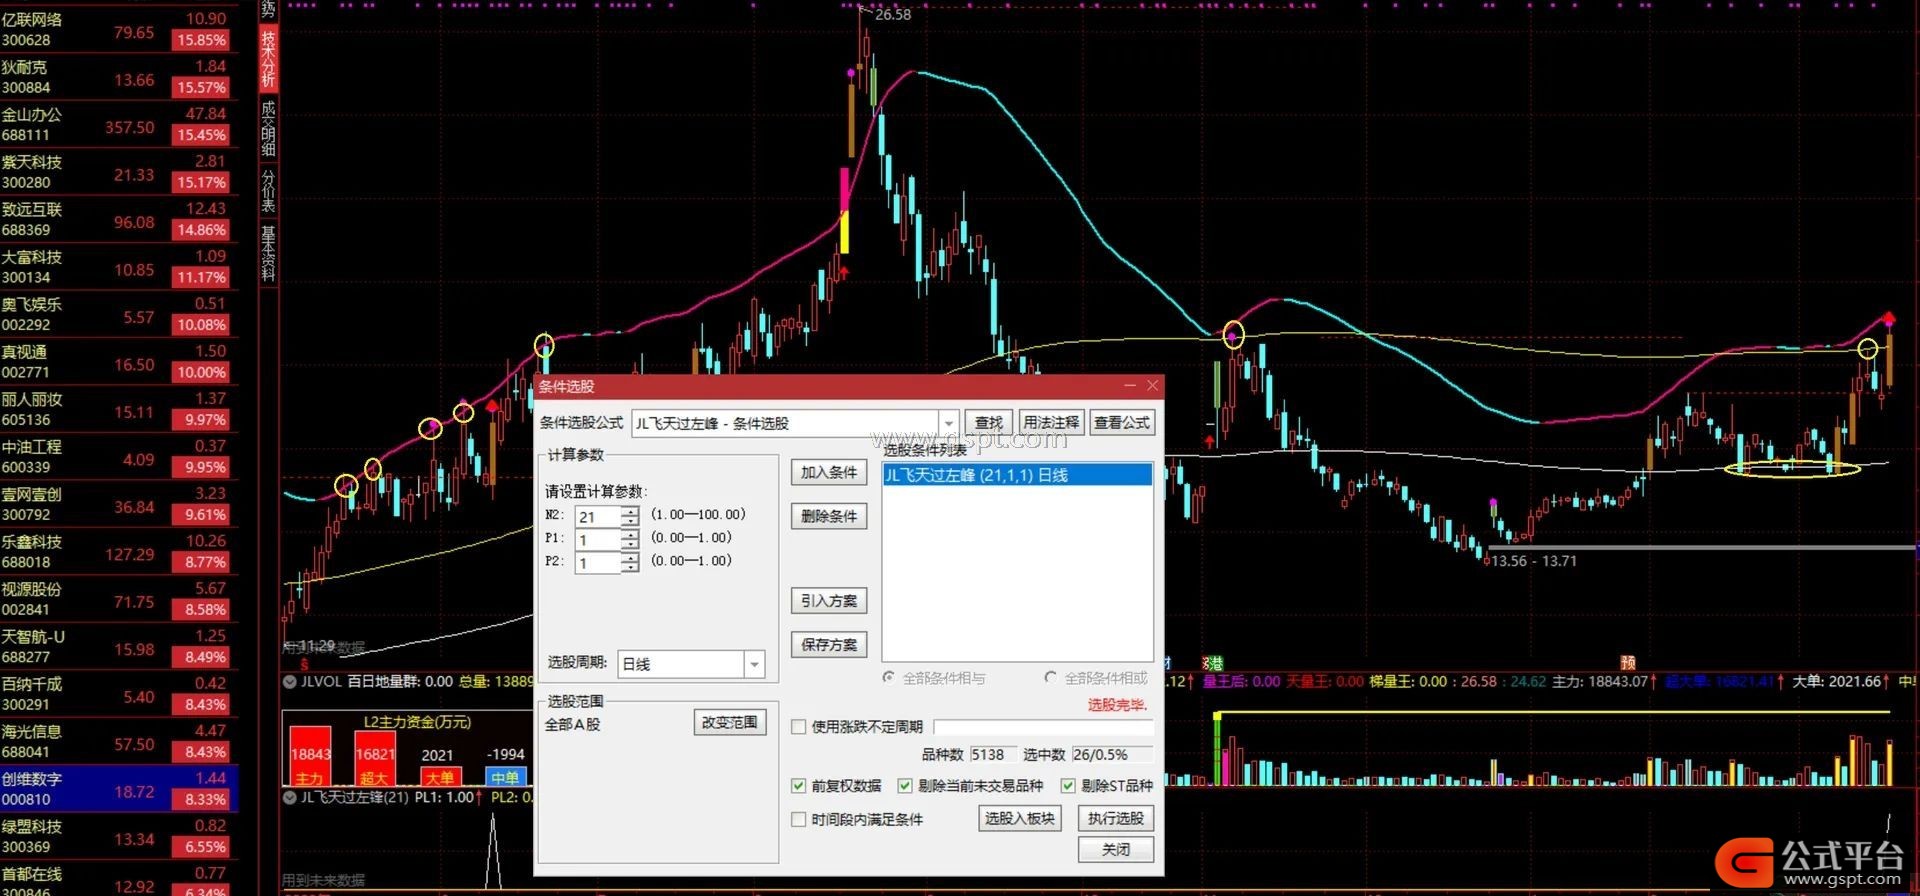Click the 删除条件 button

pyautogui.click(x=829, y=516)
